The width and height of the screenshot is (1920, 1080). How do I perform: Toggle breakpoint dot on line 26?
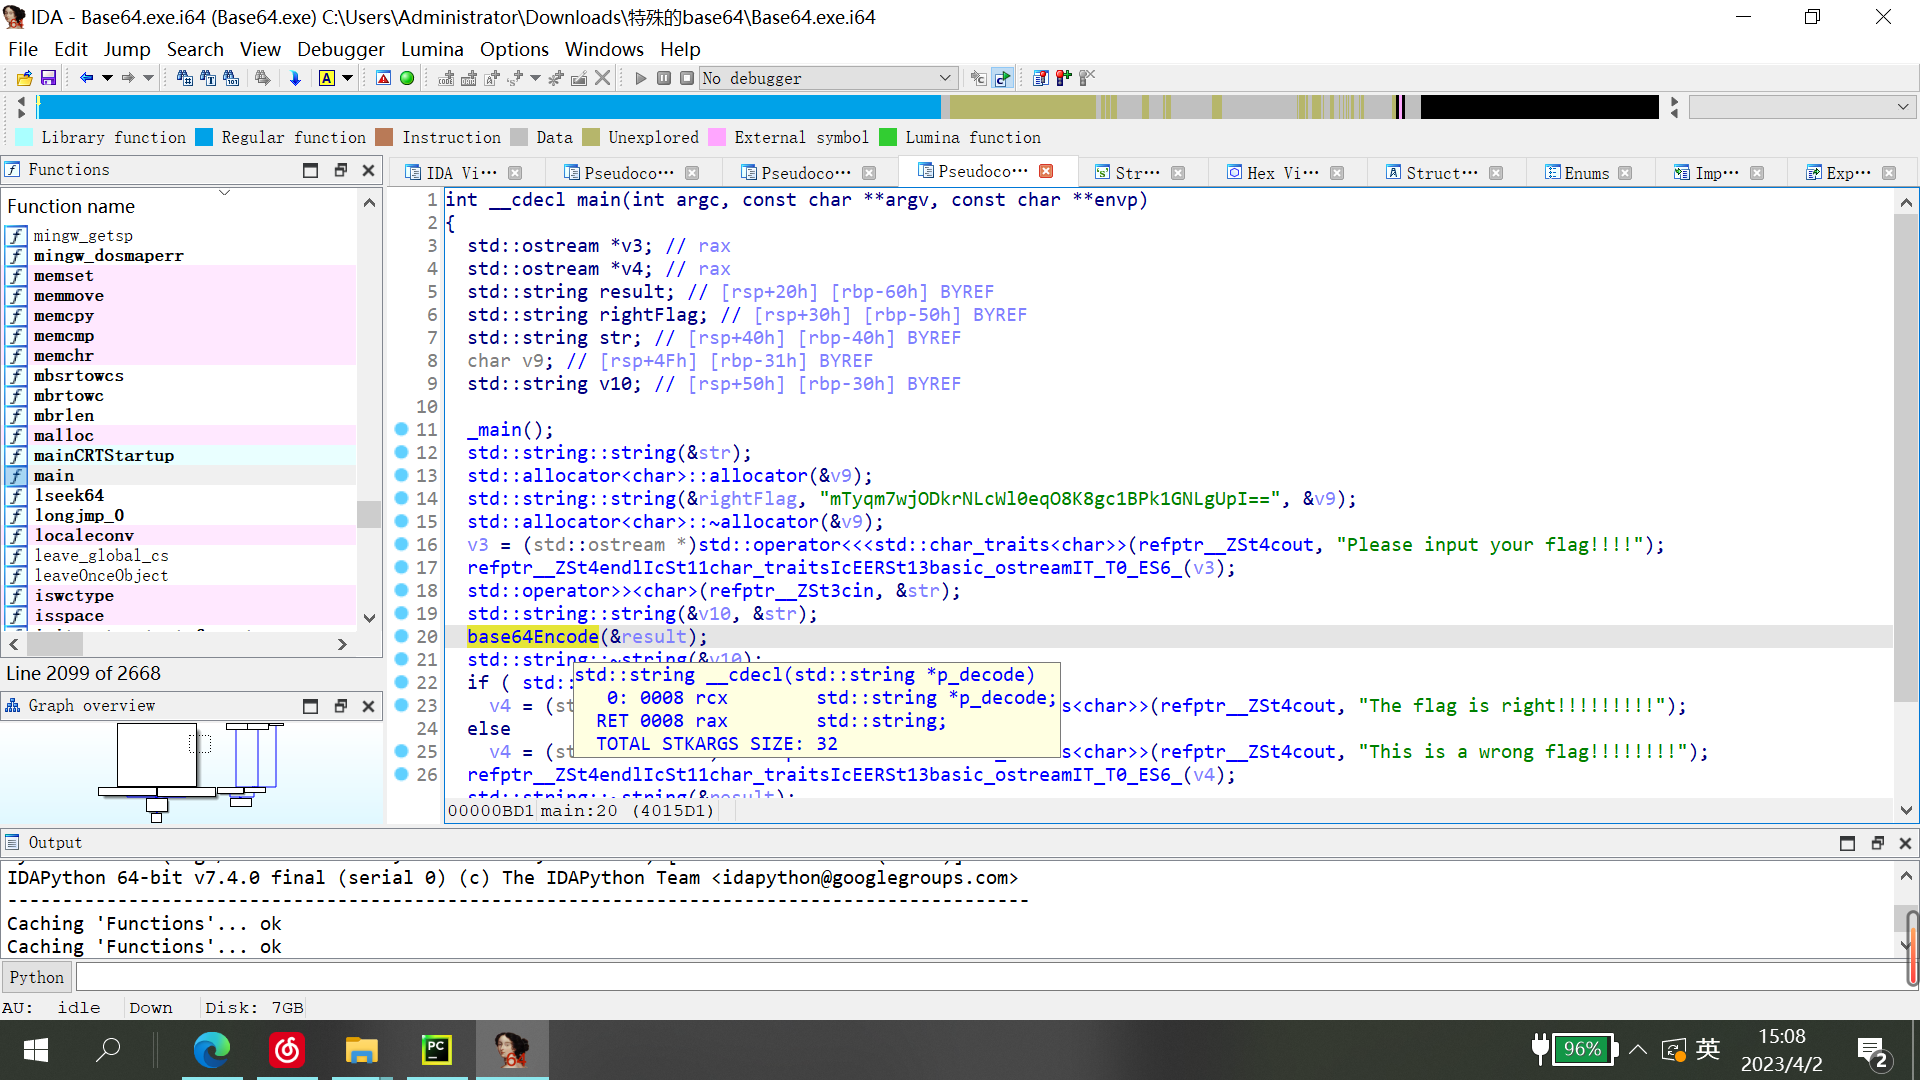coord(401,774)
